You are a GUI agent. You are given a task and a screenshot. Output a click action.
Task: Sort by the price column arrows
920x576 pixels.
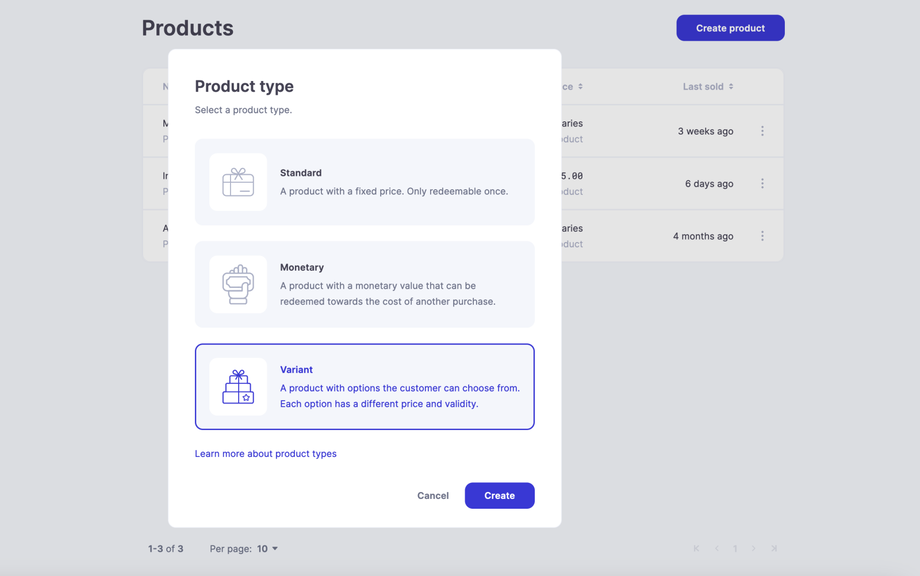coord(580,87)
